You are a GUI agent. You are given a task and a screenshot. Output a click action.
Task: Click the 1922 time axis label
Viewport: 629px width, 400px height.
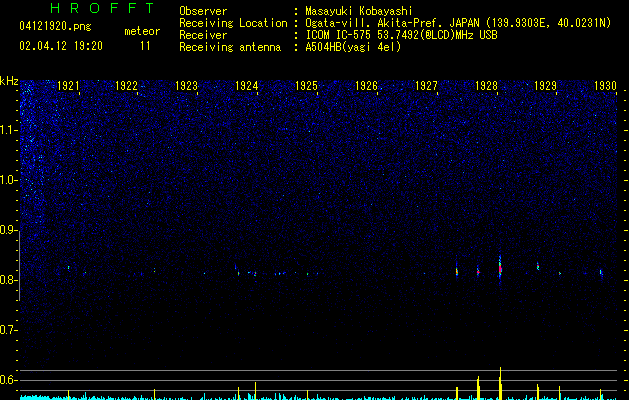126,86
